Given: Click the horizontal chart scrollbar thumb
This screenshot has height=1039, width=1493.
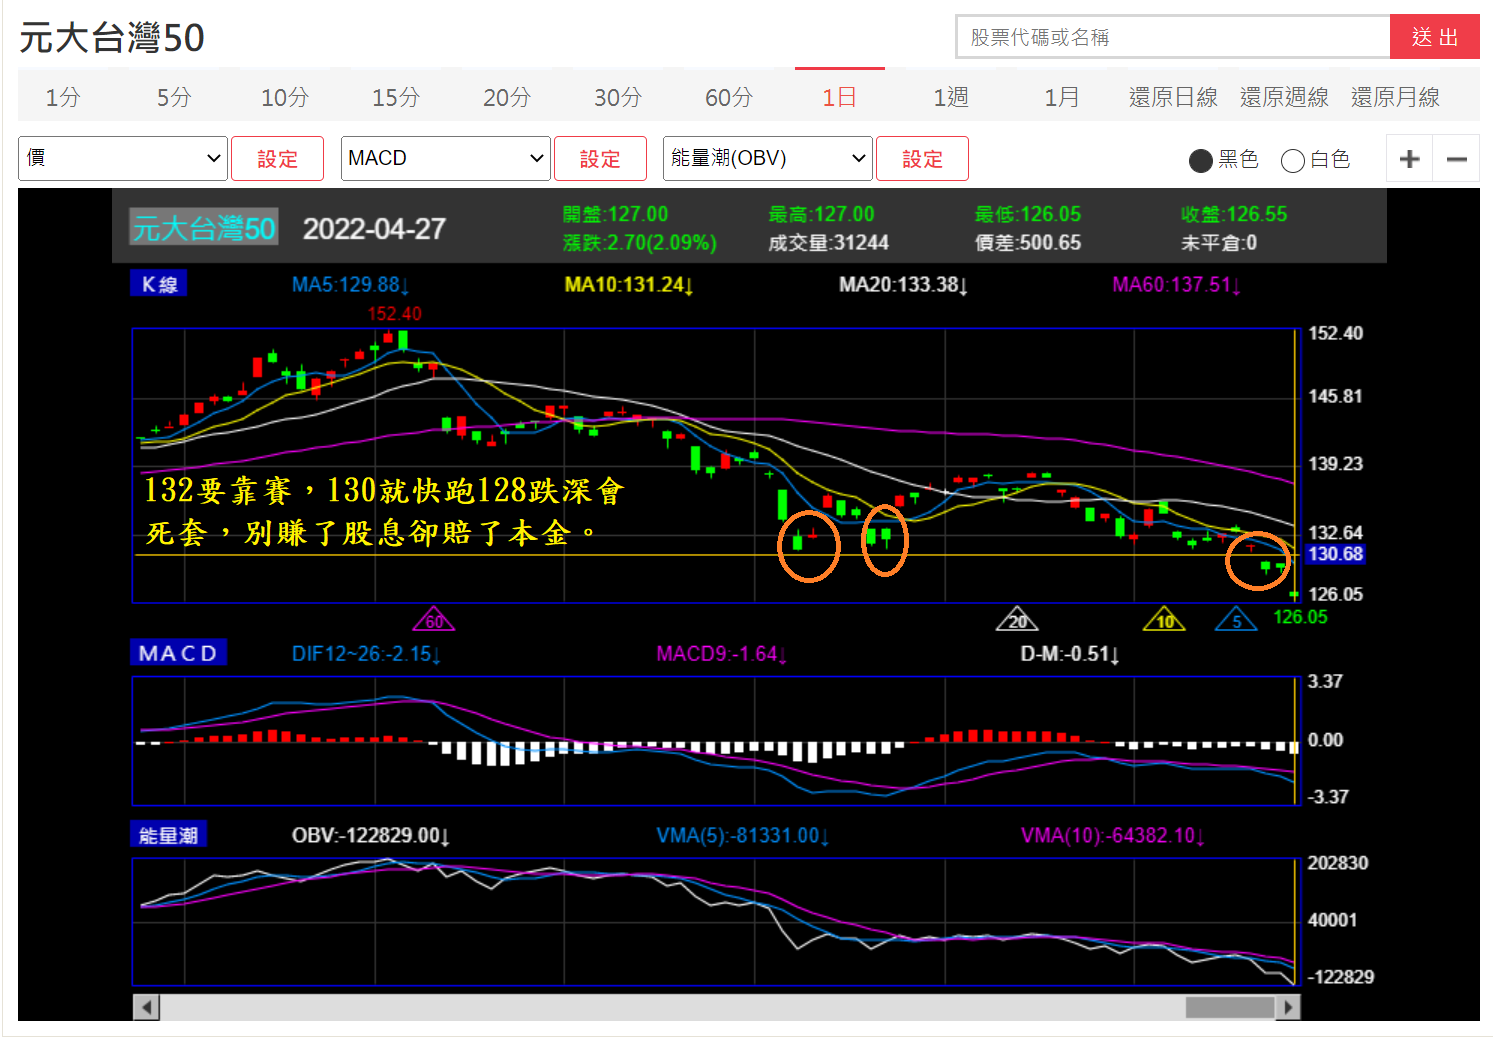Looking at the screenshot, I should pyautogui.click(x=1230, y=1007).
